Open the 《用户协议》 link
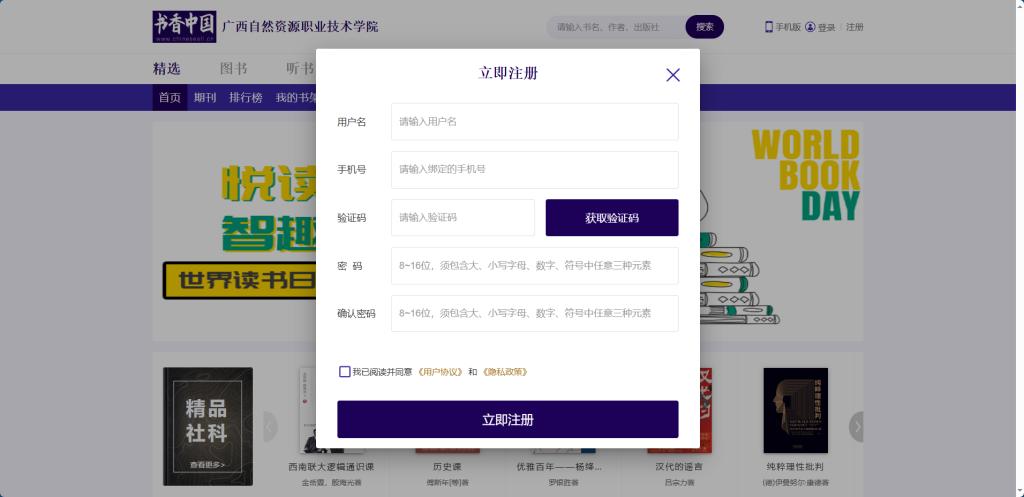Screen dimensions: 1024x497 [x=440, y=372]
